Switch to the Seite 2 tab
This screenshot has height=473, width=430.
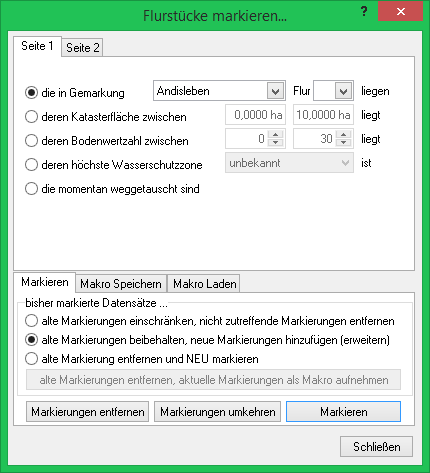point(82,48)
